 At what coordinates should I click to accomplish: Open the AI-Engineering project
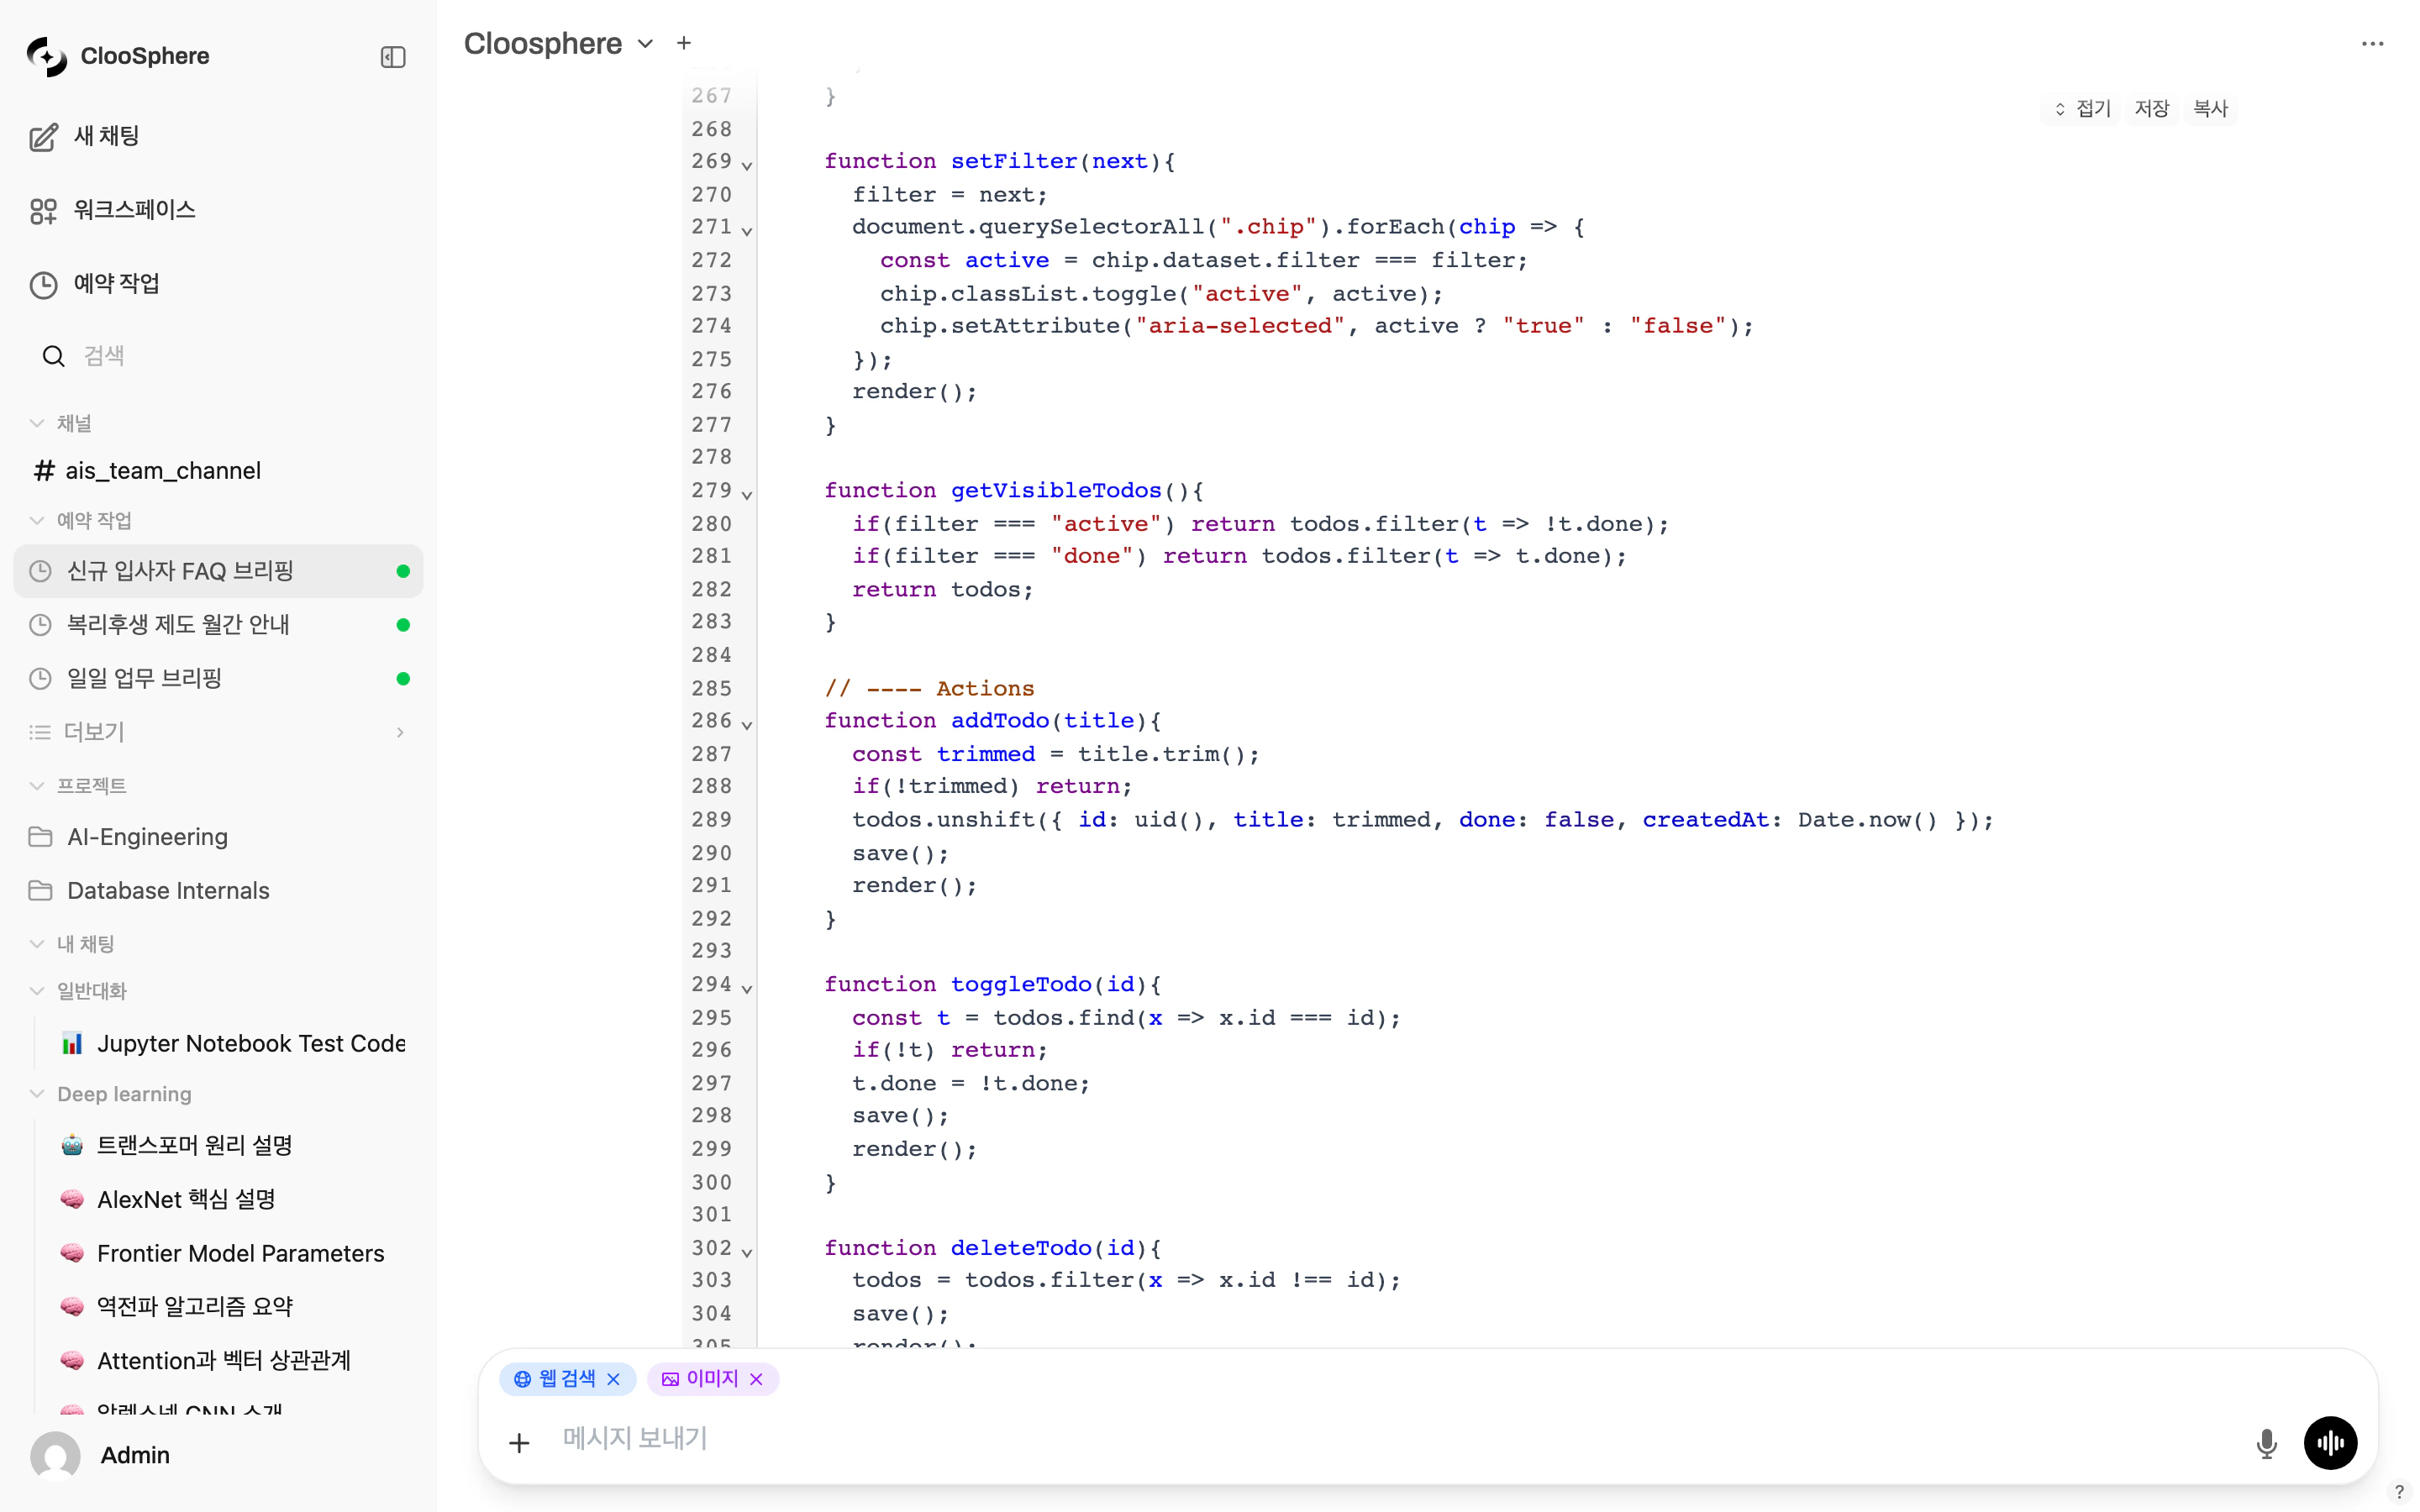pyautogui.click(x=147, y=837)
